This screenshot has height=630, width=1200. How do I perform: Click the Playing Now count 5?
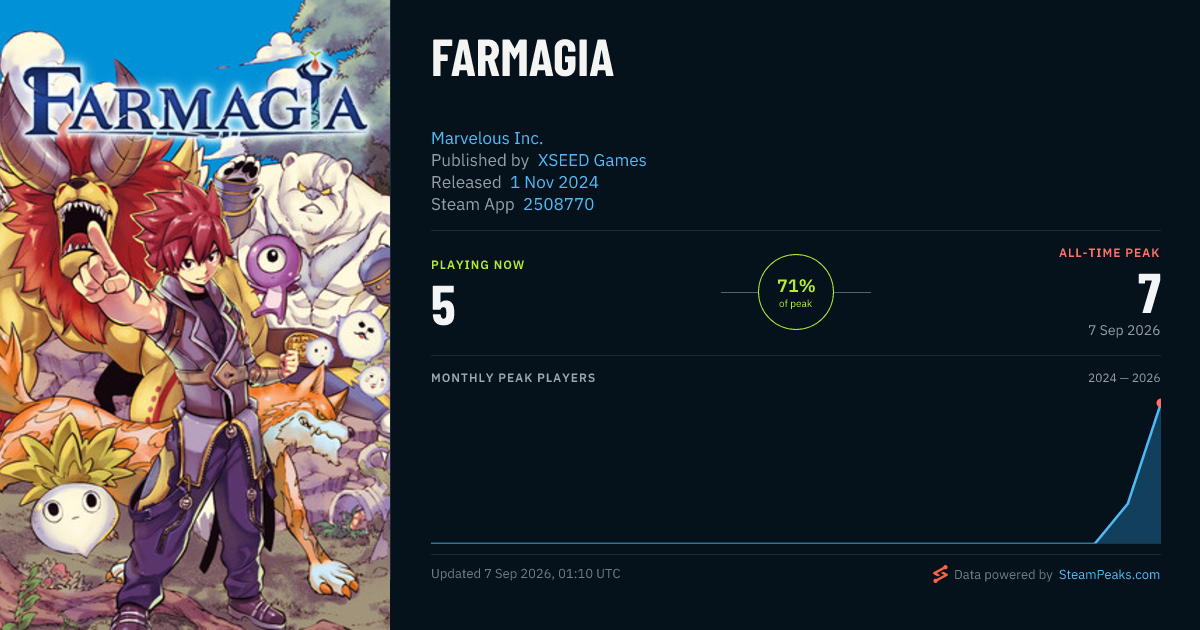pyautogui.click(x=443, y=306)
